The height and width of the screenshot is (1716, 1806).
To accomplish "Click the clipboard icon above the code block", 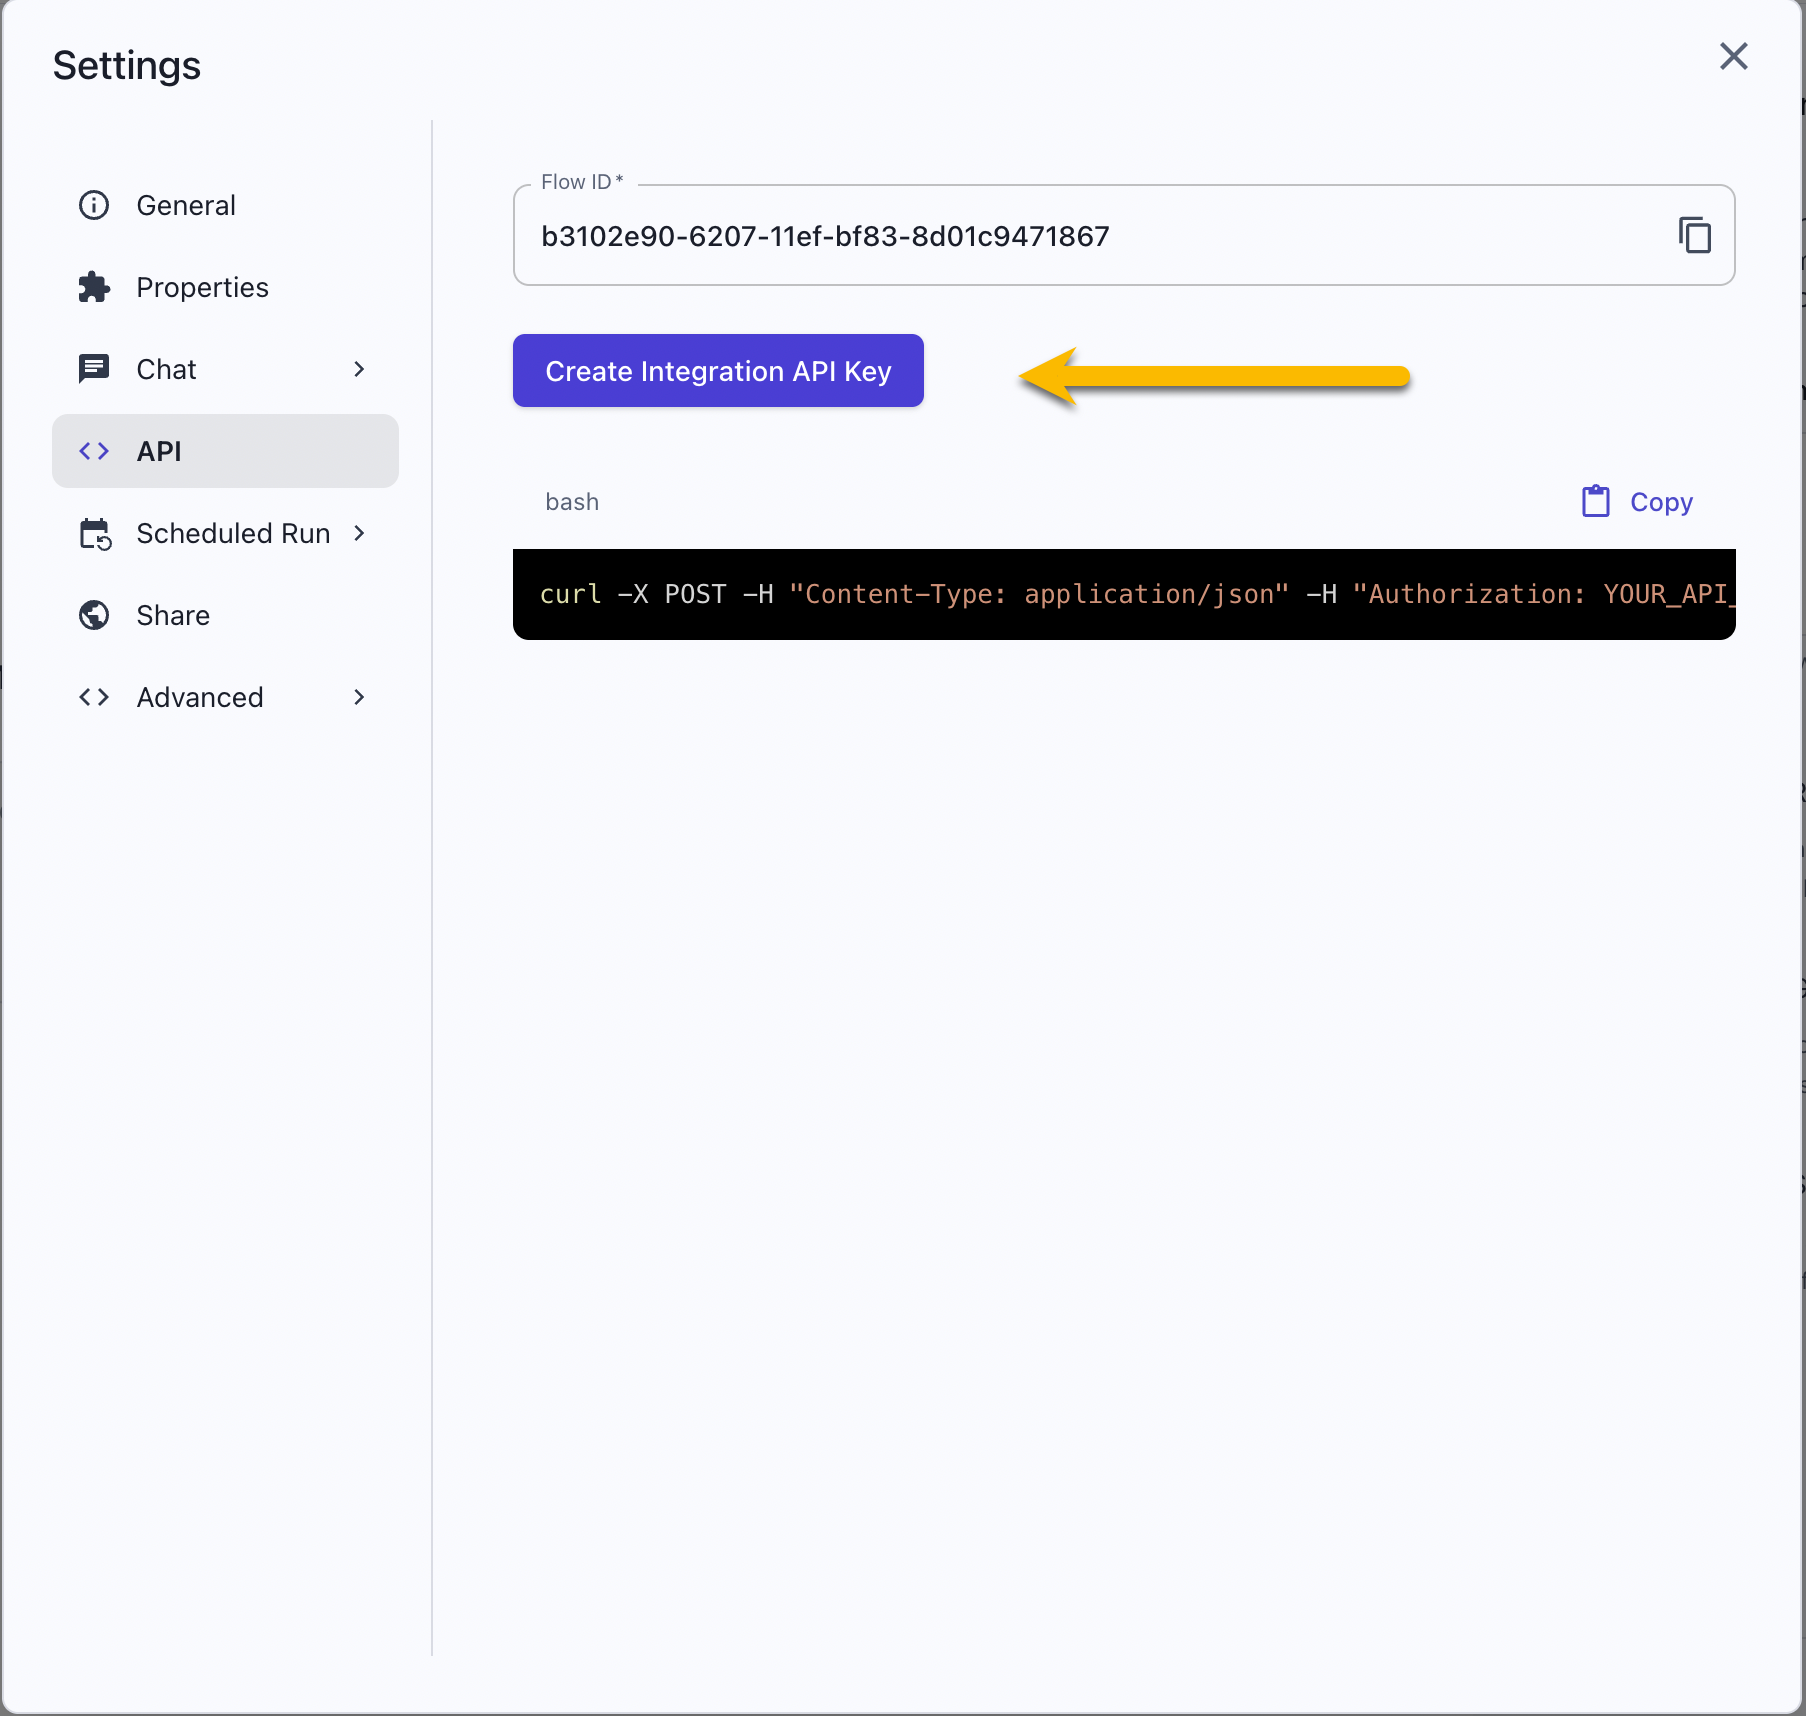I will pos(1595,501).
